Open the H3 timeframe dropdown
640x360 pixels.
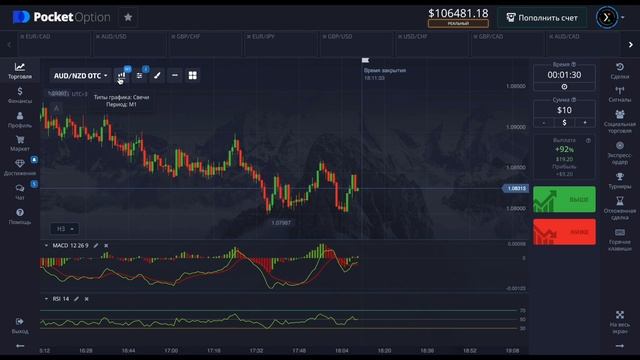point(64,229)
